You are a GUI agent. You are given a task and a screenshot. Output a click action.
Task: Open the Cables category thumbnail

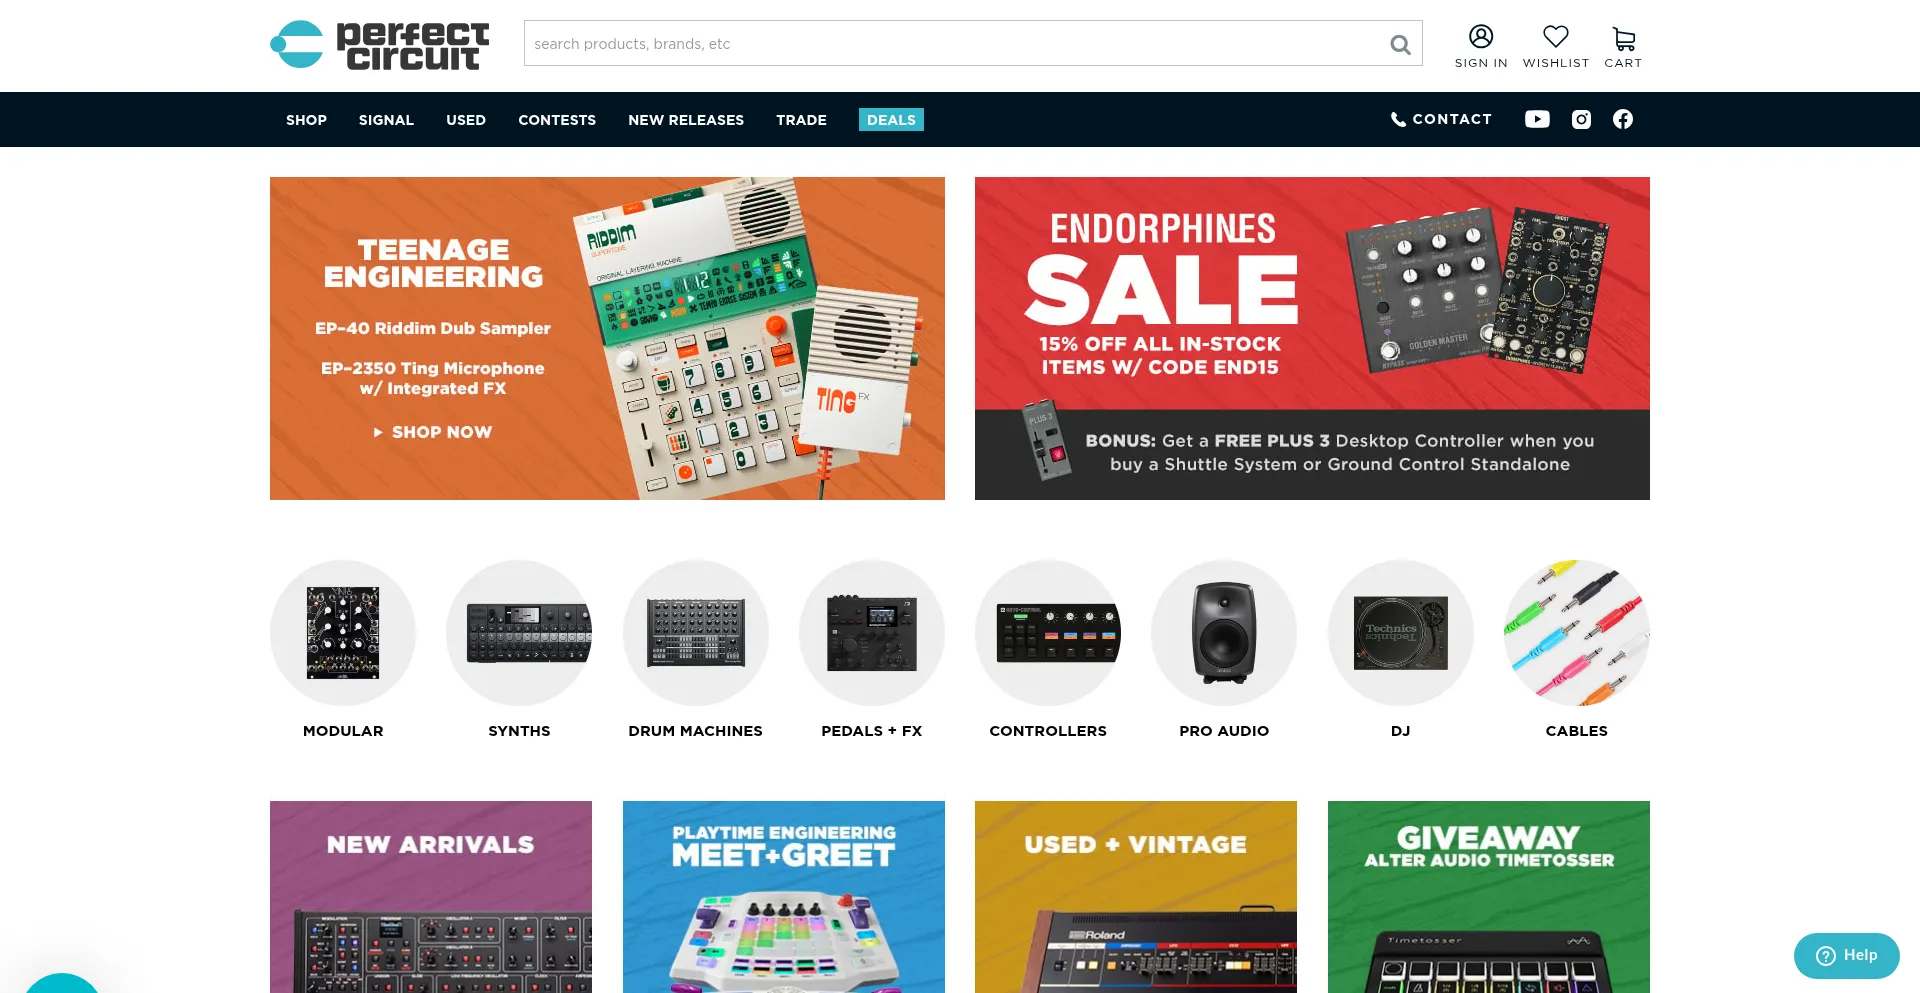[1577, 633]
